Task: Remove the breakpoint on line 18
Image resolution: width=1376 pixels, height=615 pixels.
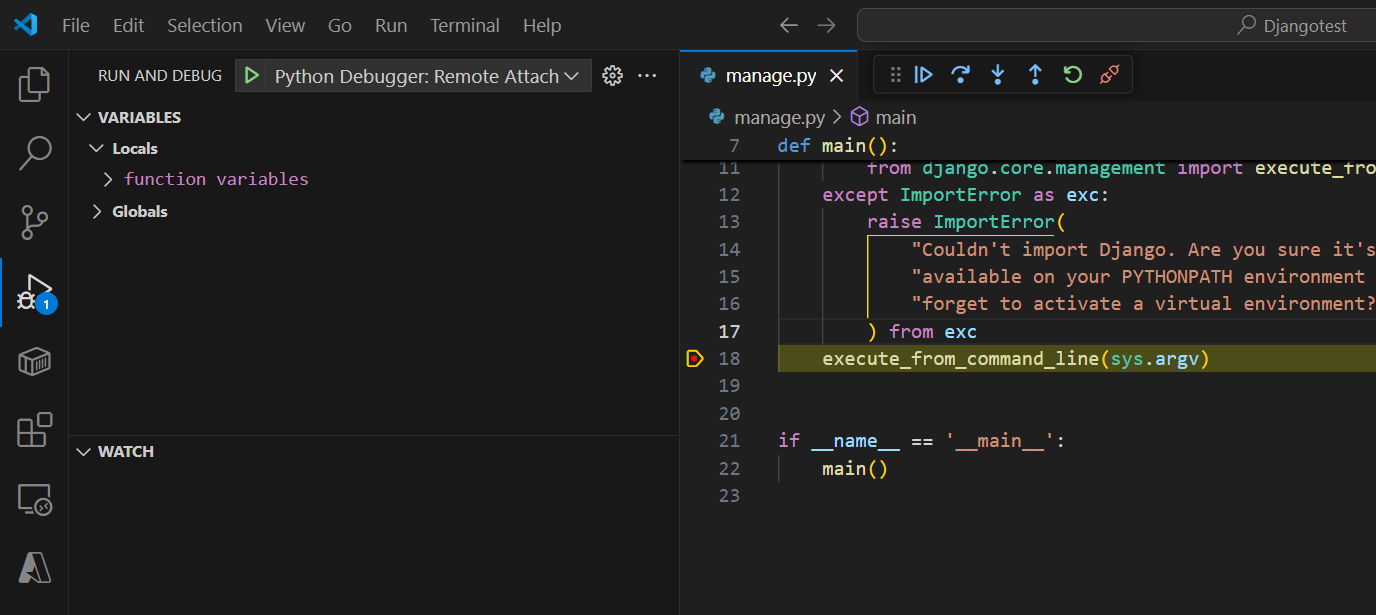Action: 694,358
